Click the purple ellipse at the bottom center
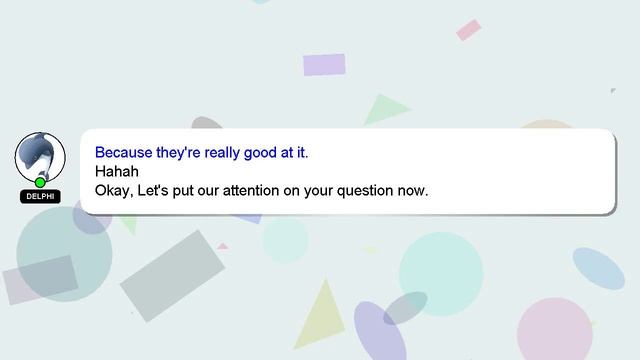 (380, 331)
